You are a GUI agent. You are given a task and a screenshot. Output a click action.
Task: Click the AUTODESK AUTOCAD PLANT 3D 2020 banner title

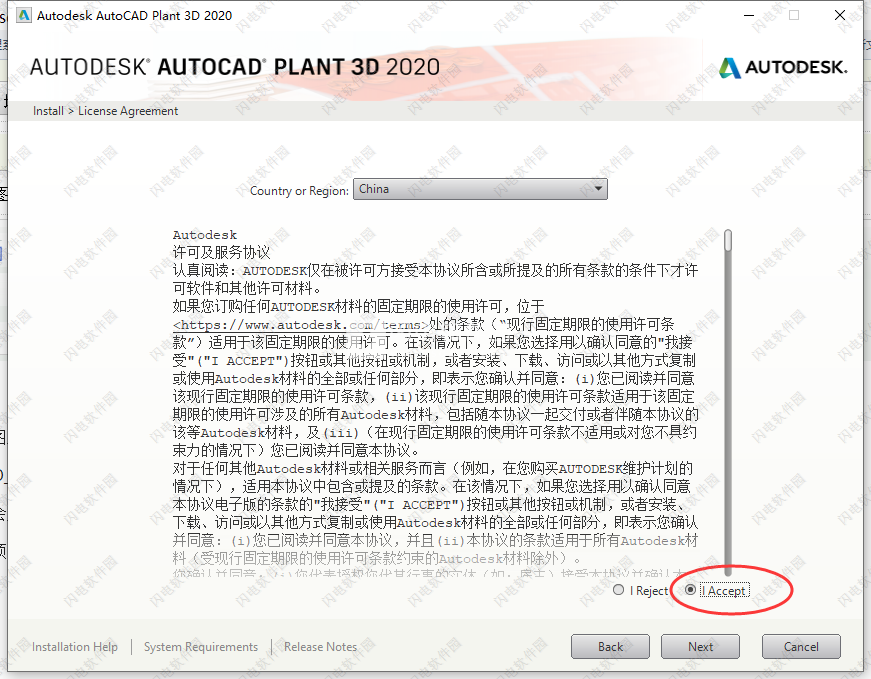pos(234,67)
